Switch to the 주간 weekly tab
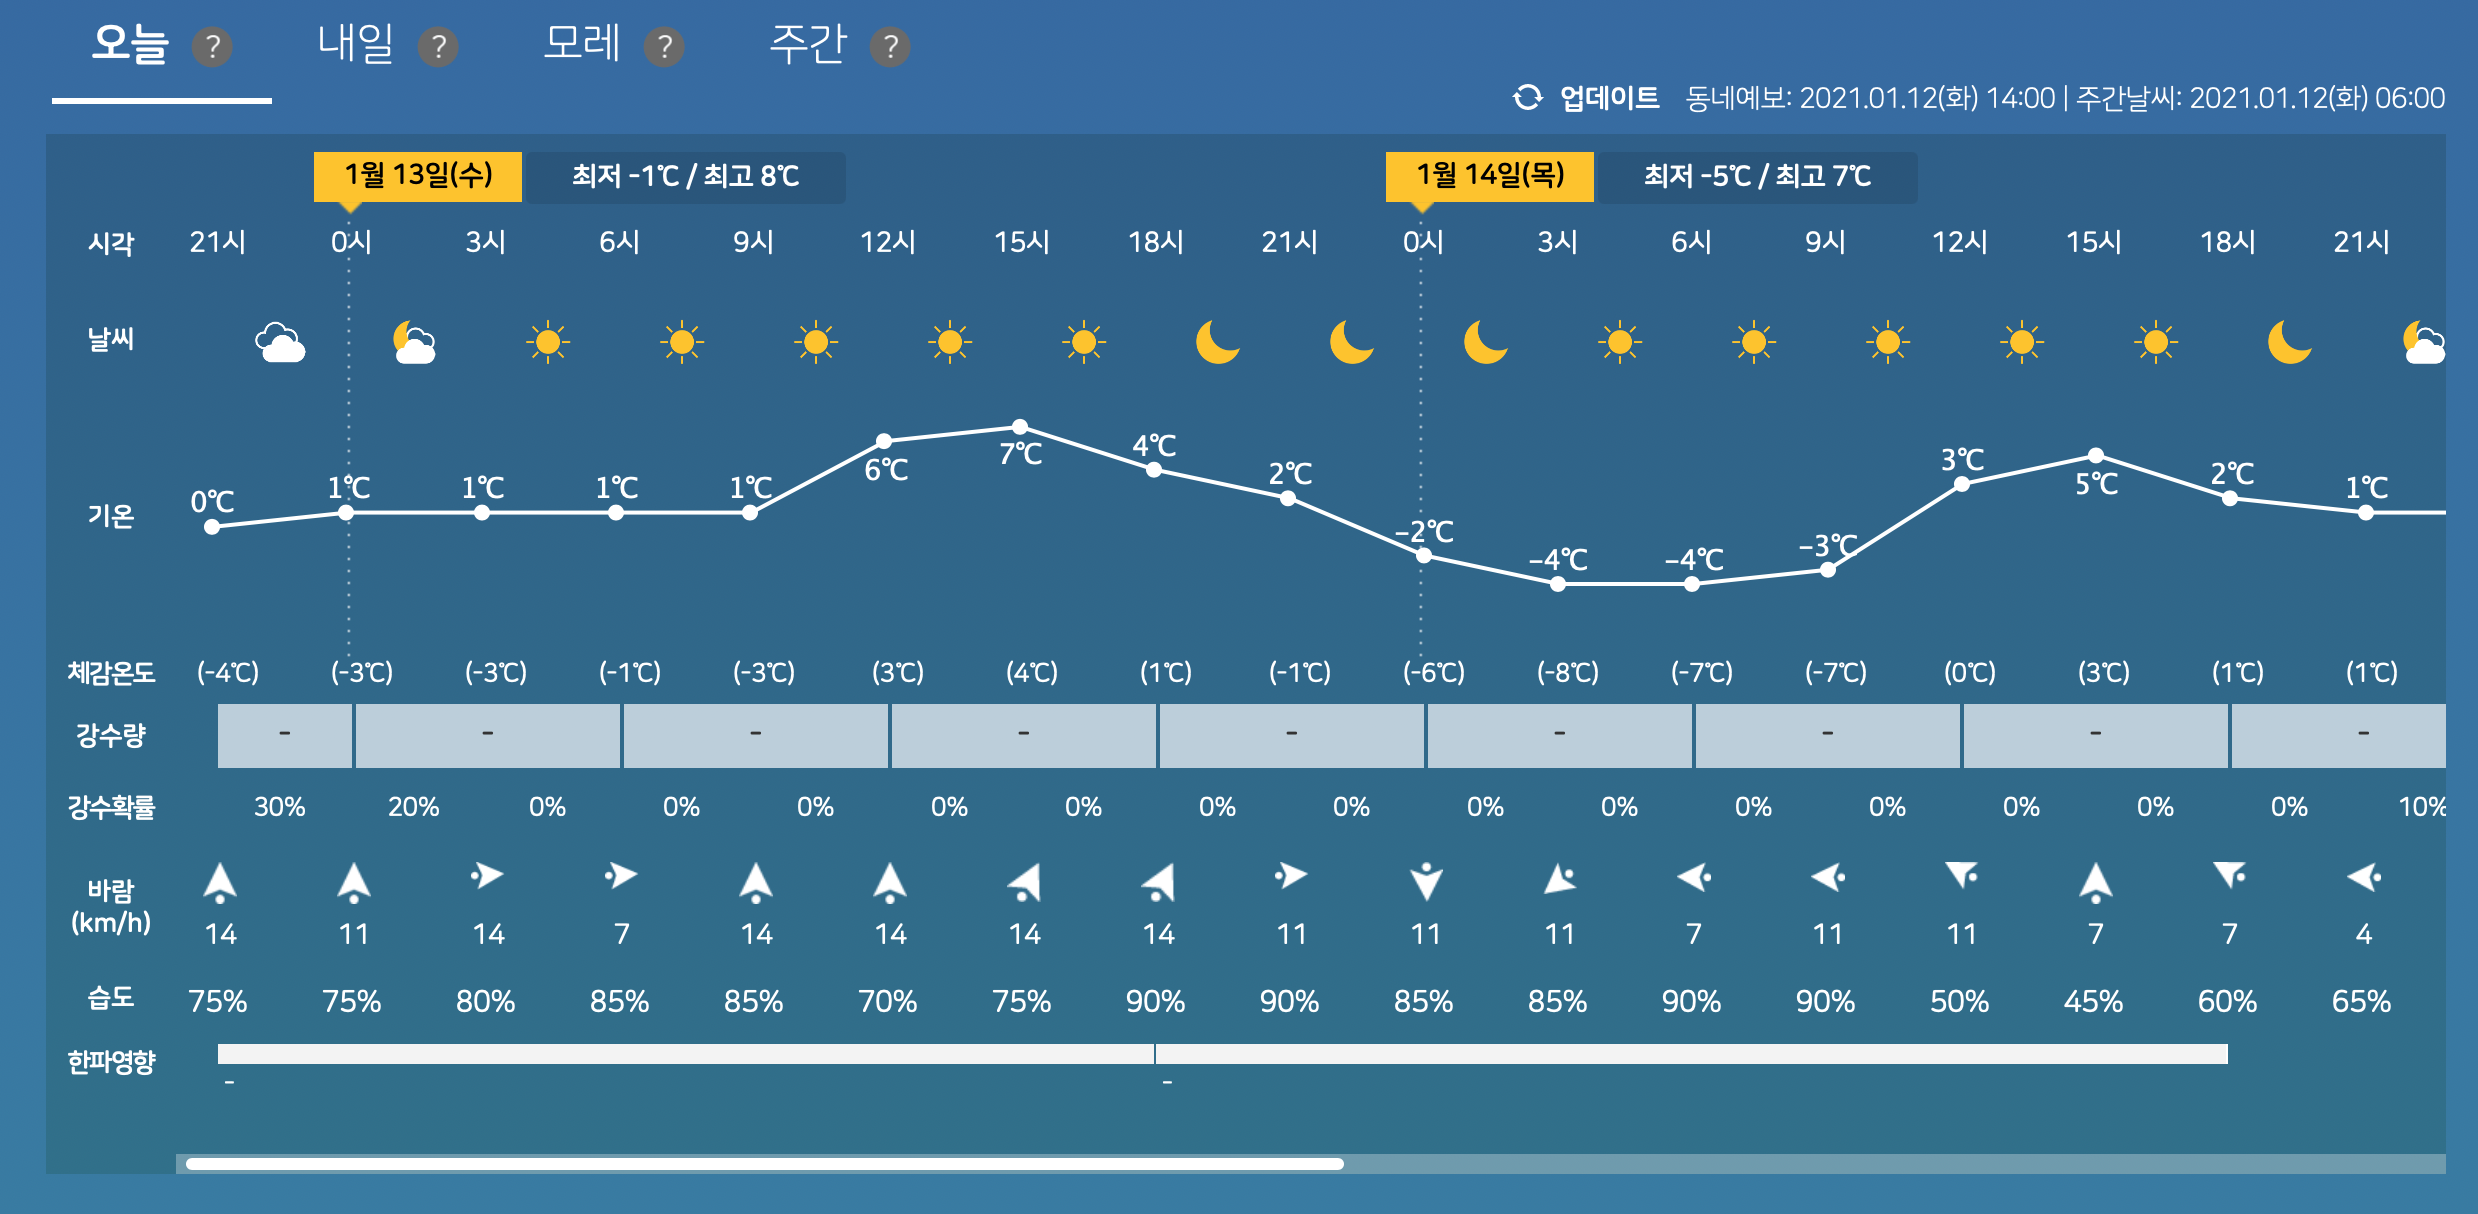This screenshot has height=1214, width=2478. click(x=807, y=45)
